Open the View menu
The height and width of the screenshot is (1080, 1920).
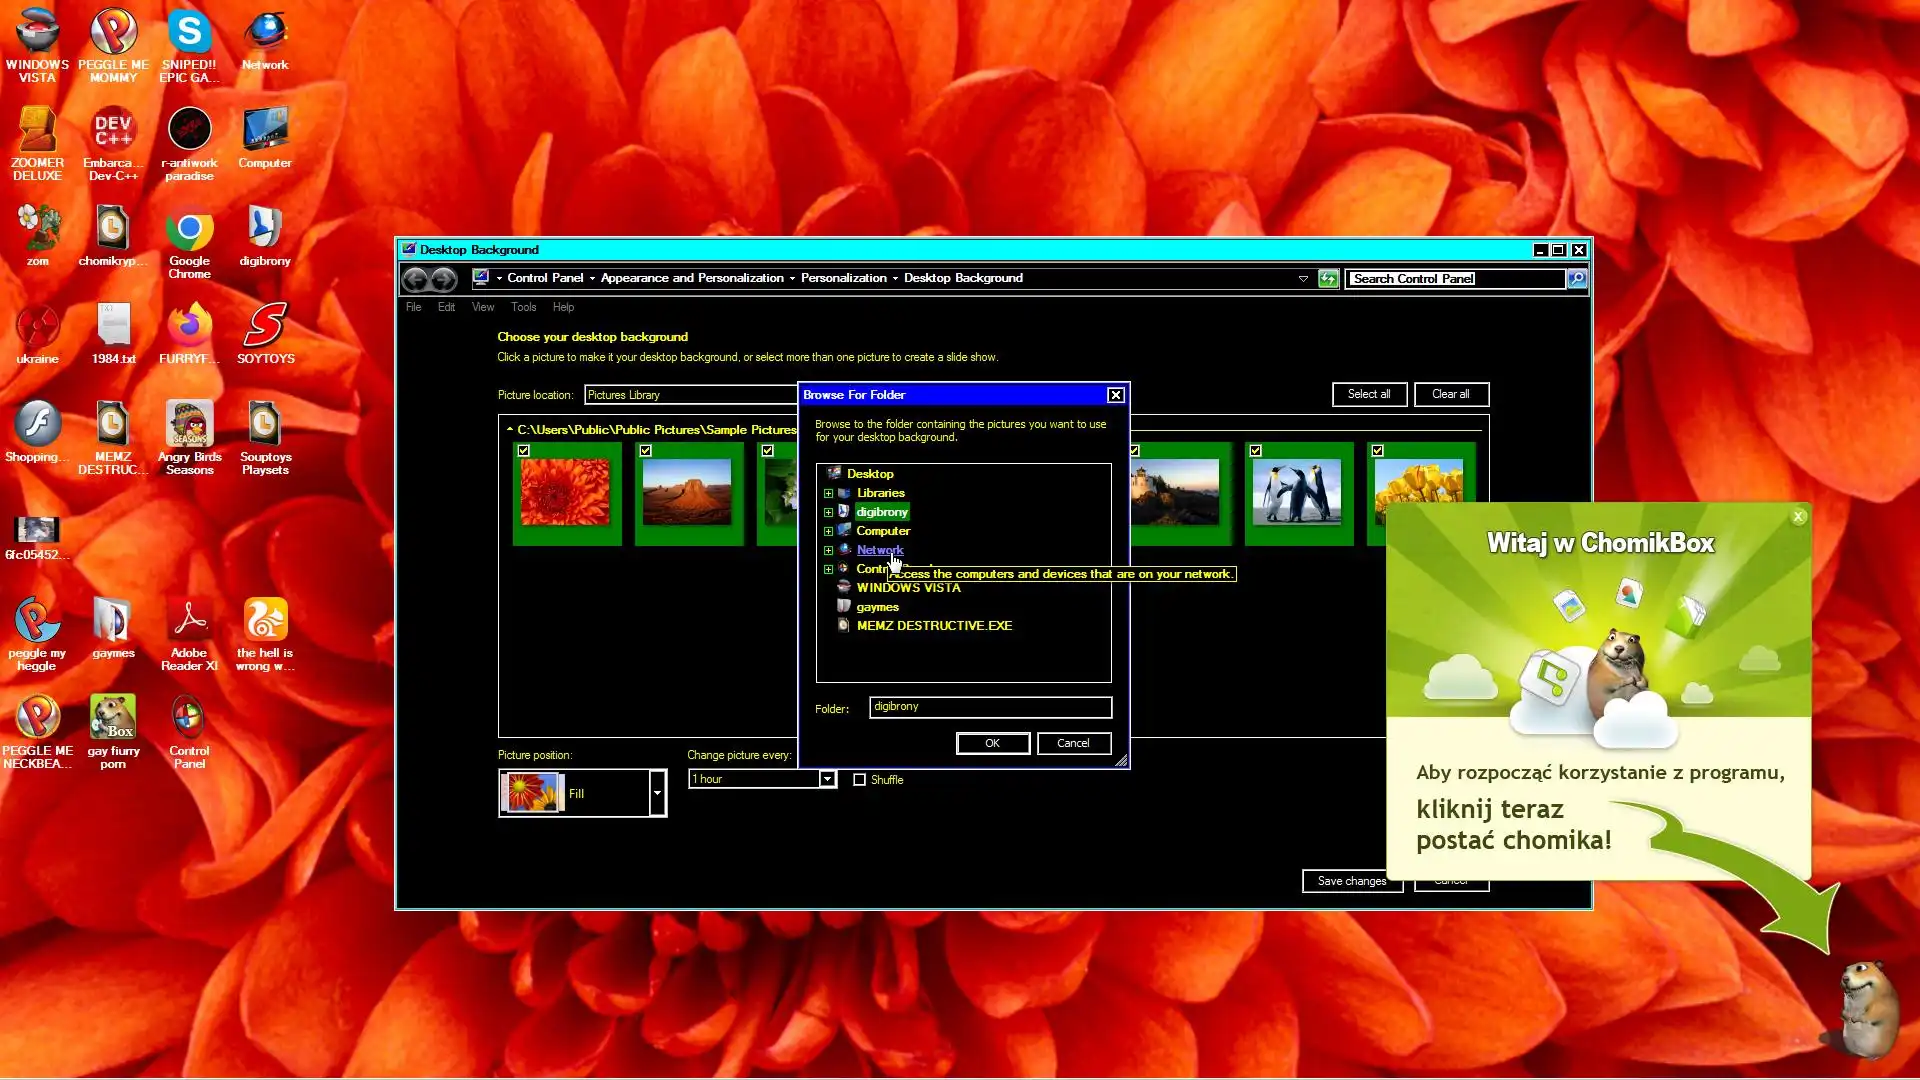pos(483,307)
